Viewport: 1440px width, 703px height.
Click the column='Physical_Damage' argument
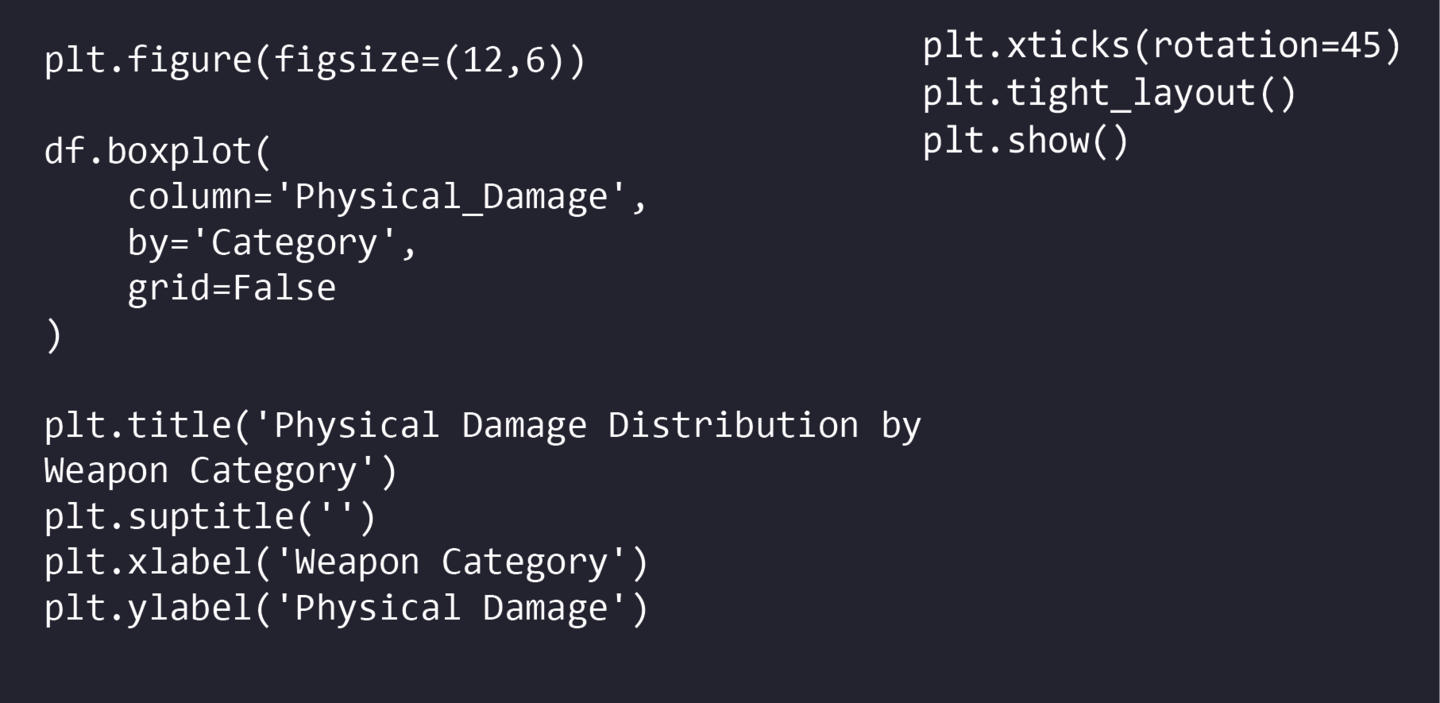point(388,197)
